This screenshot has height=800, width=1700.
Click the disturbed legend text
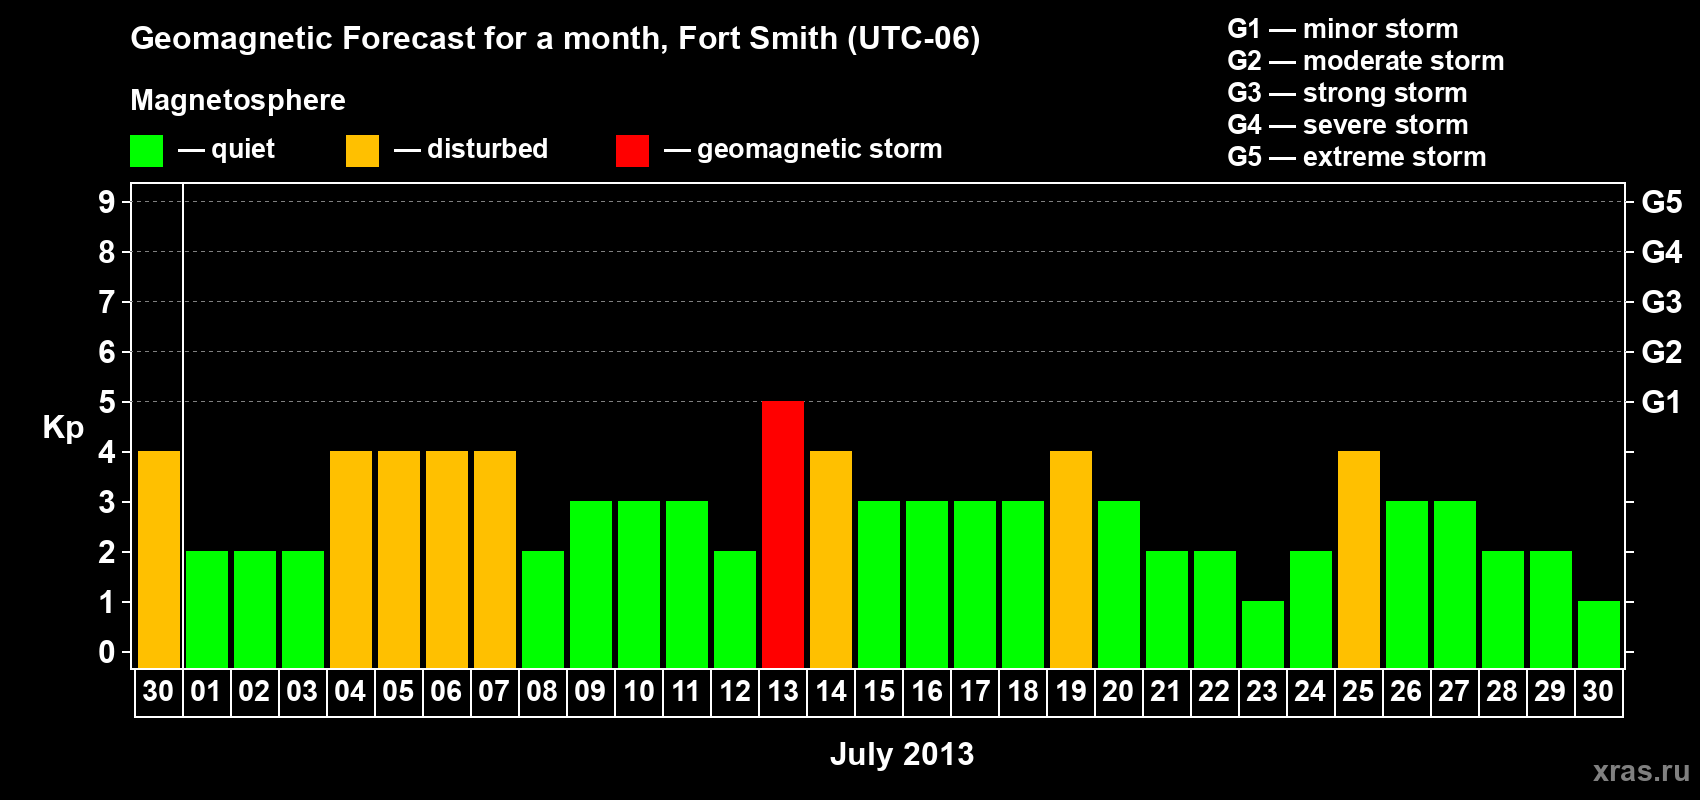487,149
